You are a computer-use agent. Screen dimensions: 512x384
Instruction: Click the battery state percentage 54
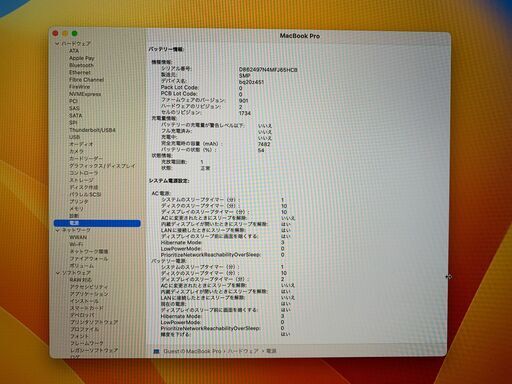(x=261, y=151)
